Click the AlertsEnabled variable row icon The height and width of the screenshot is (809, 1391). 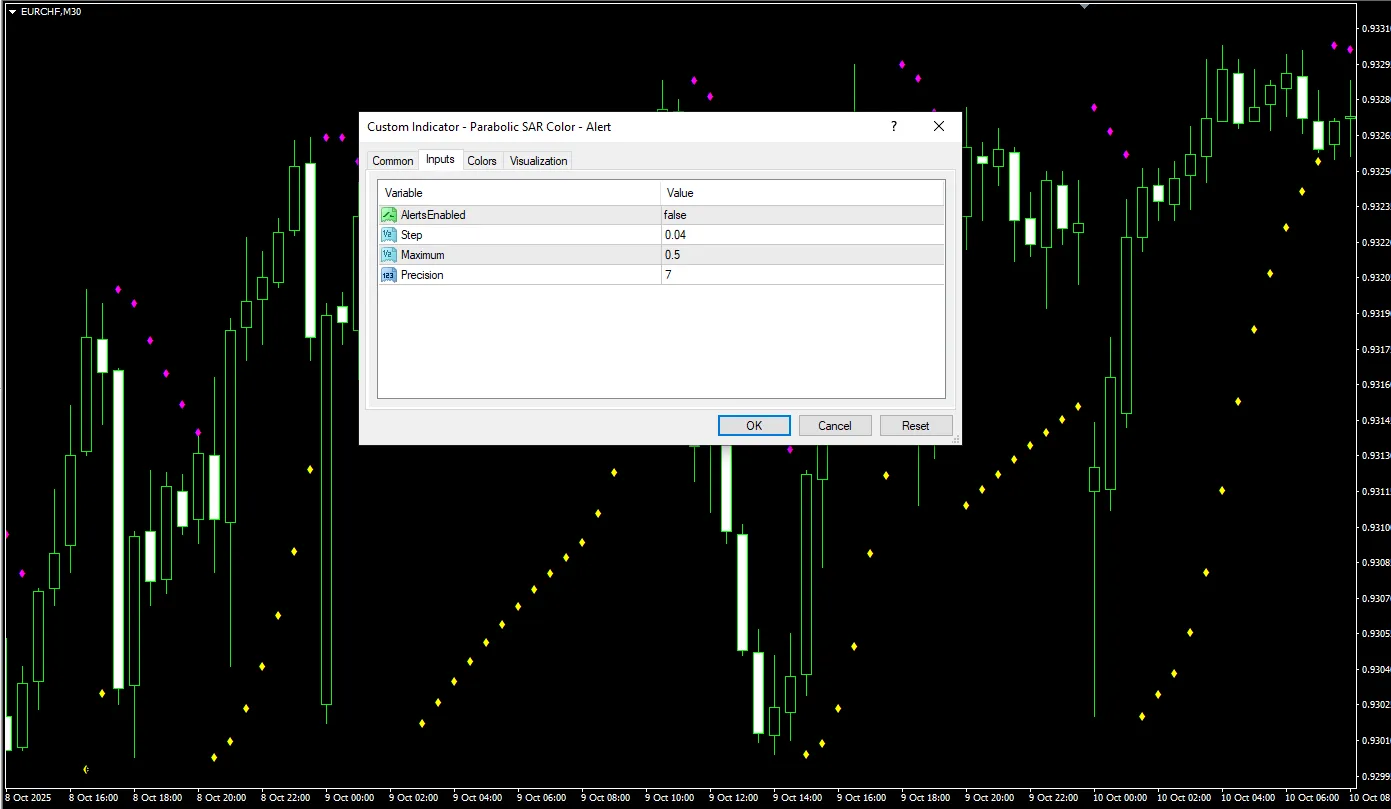coord(389,215)
